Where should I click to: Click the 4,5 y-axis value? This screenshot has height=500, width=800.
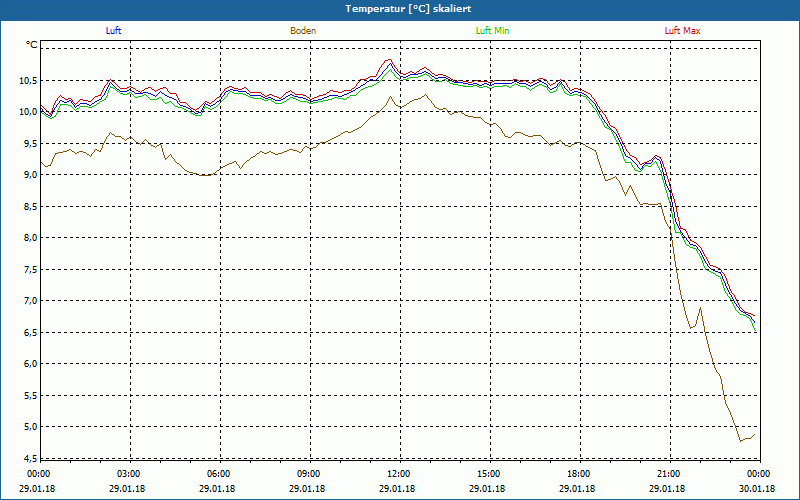(x=30, y=458)
